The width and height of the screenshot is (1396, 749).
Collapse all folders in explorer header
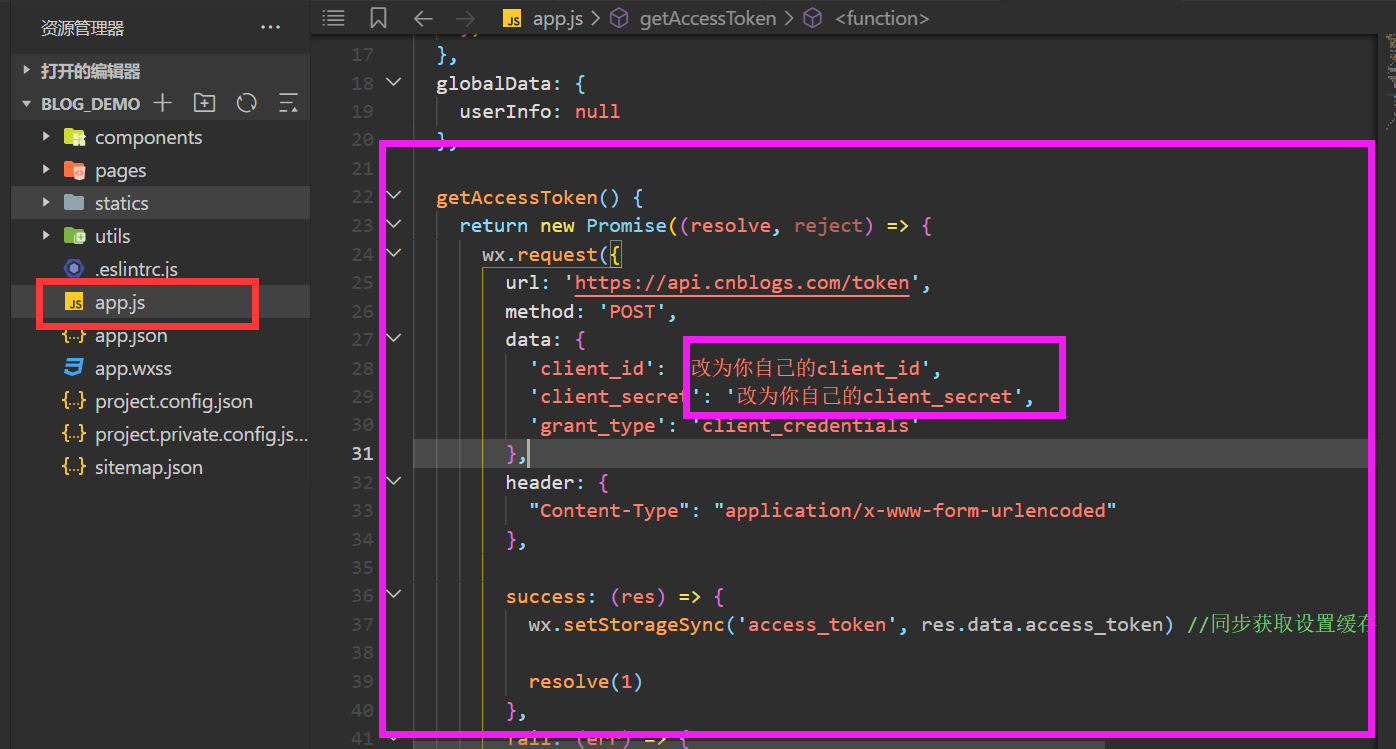point(288,103)
